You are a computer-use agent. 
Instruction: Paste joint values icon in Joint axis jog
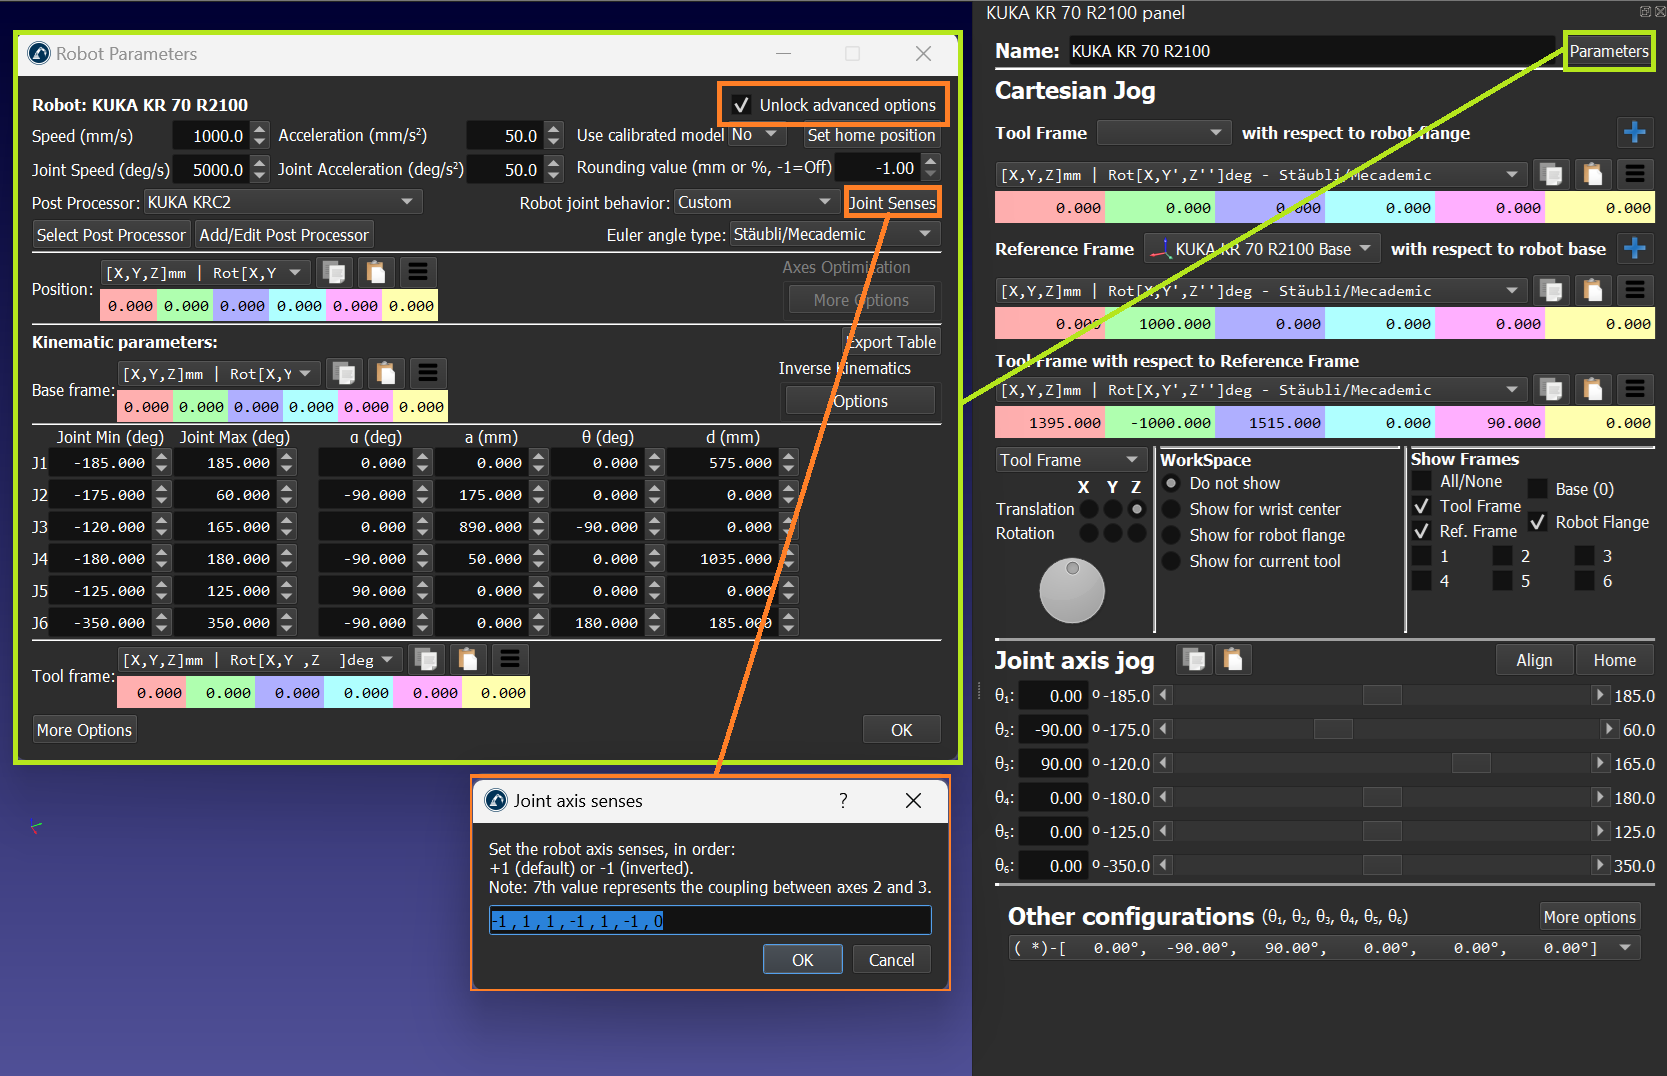click(1233, 660)
